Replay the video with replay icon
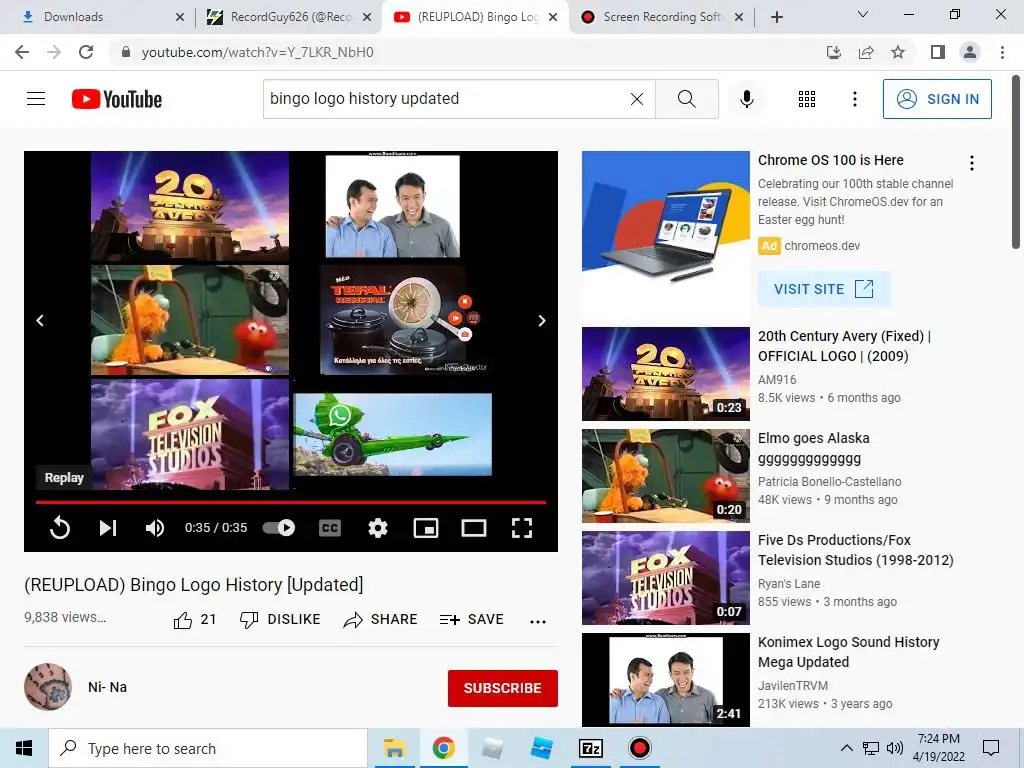 60,528
